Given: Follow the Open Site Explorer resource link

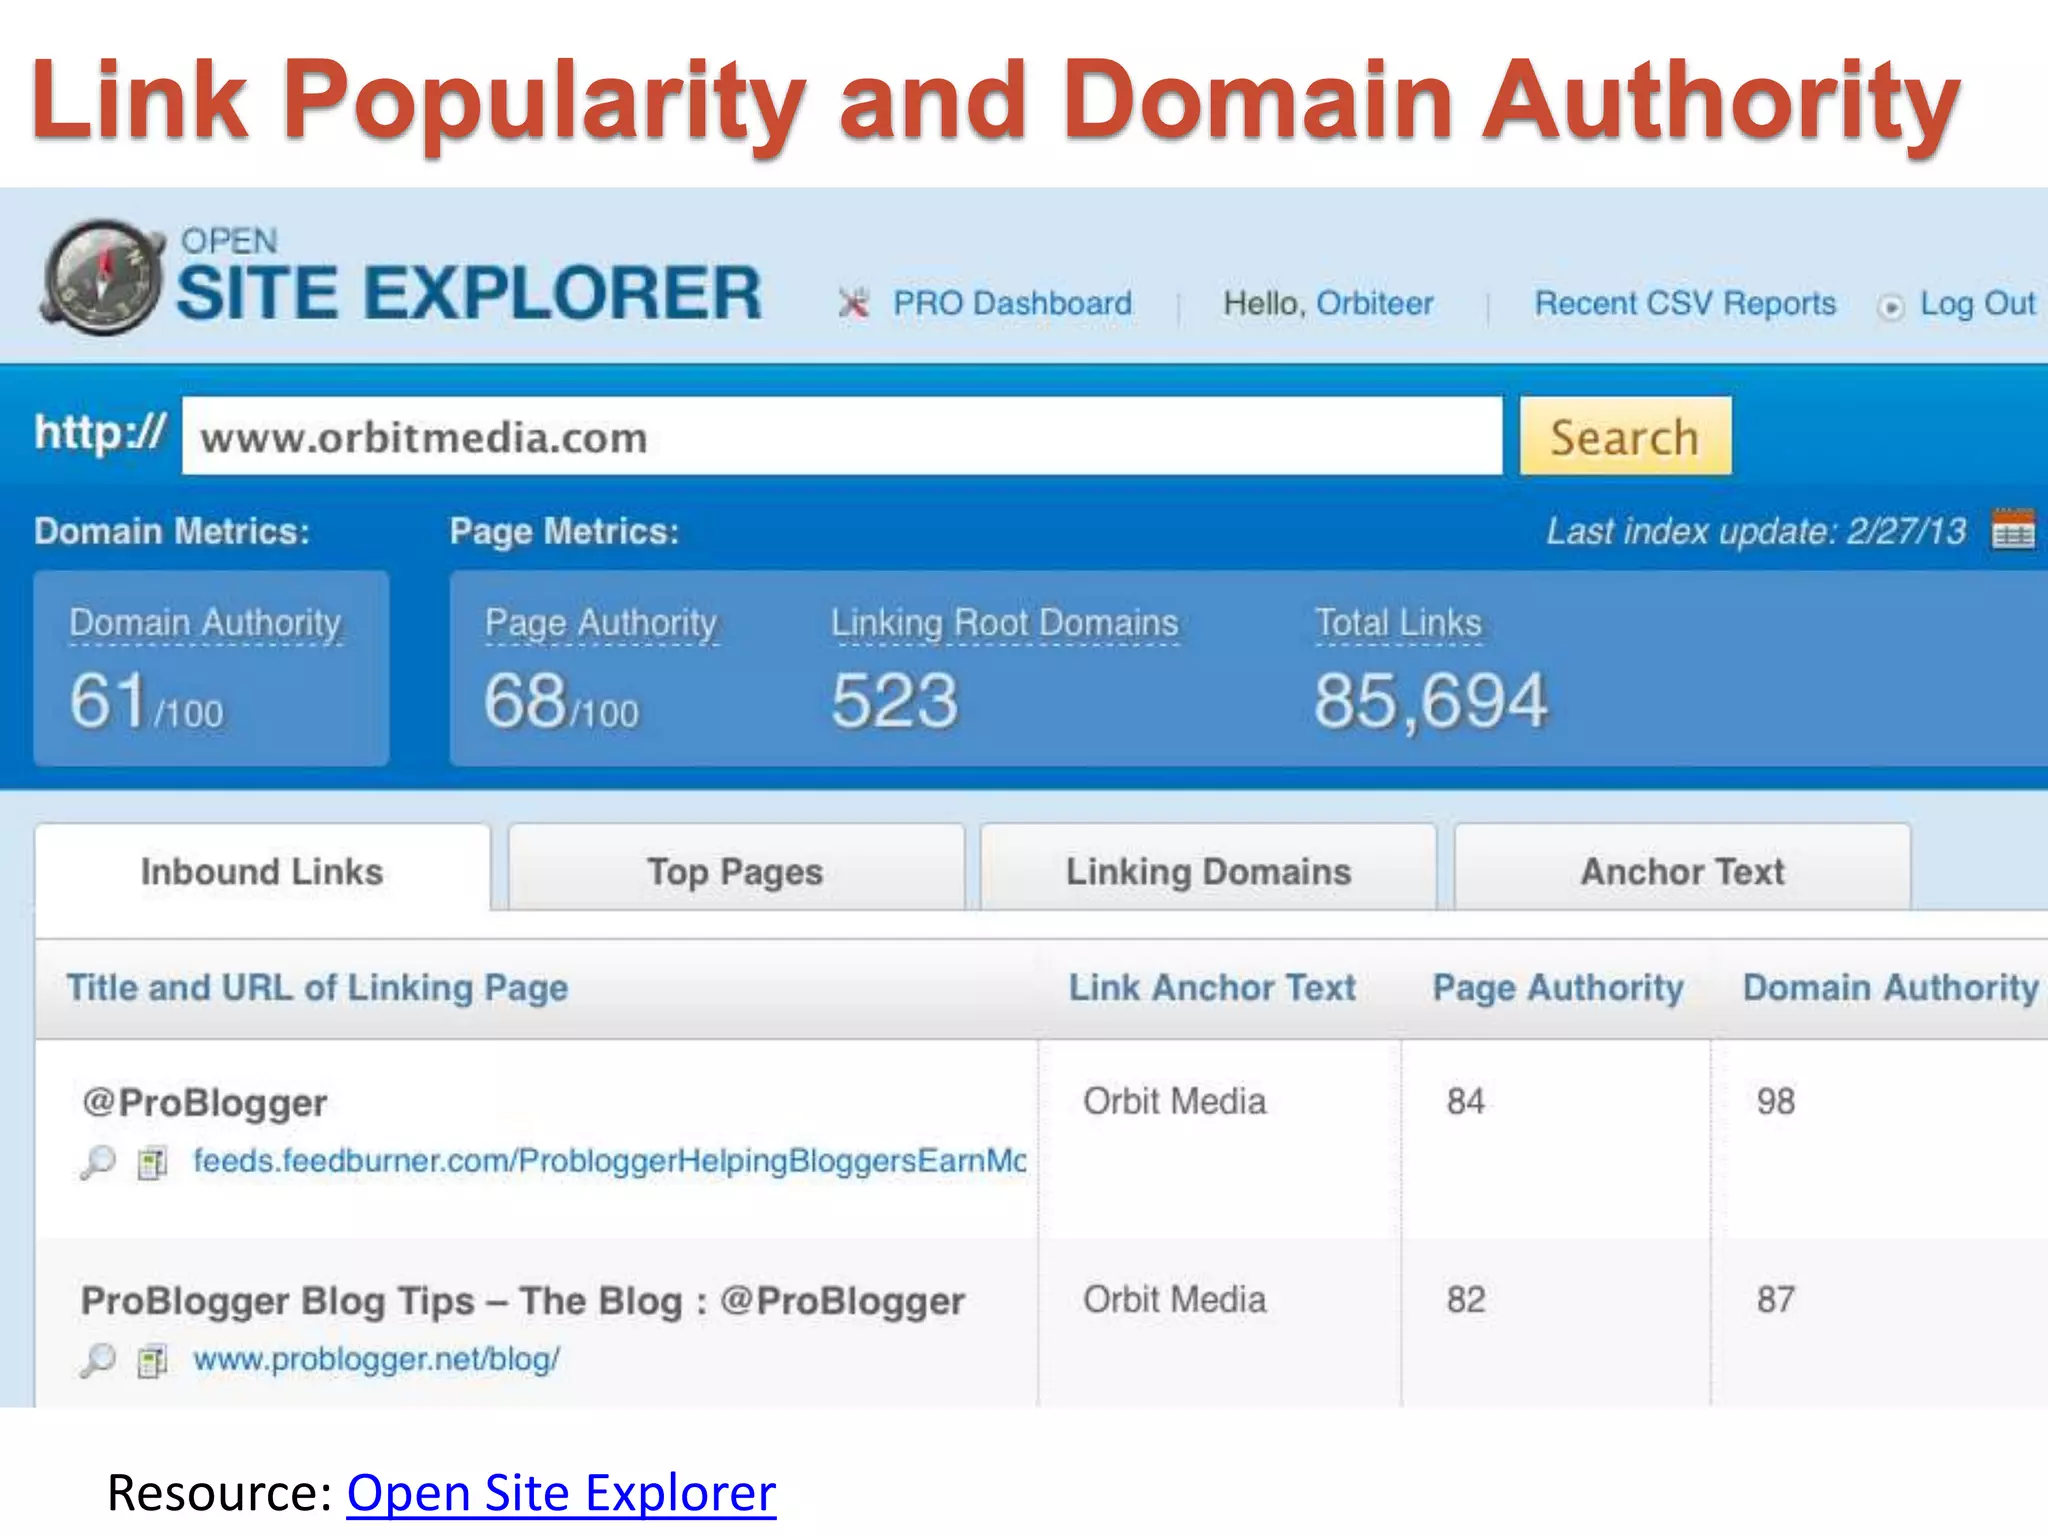Looking at the screenshot, I should (x=561, y=1492).
